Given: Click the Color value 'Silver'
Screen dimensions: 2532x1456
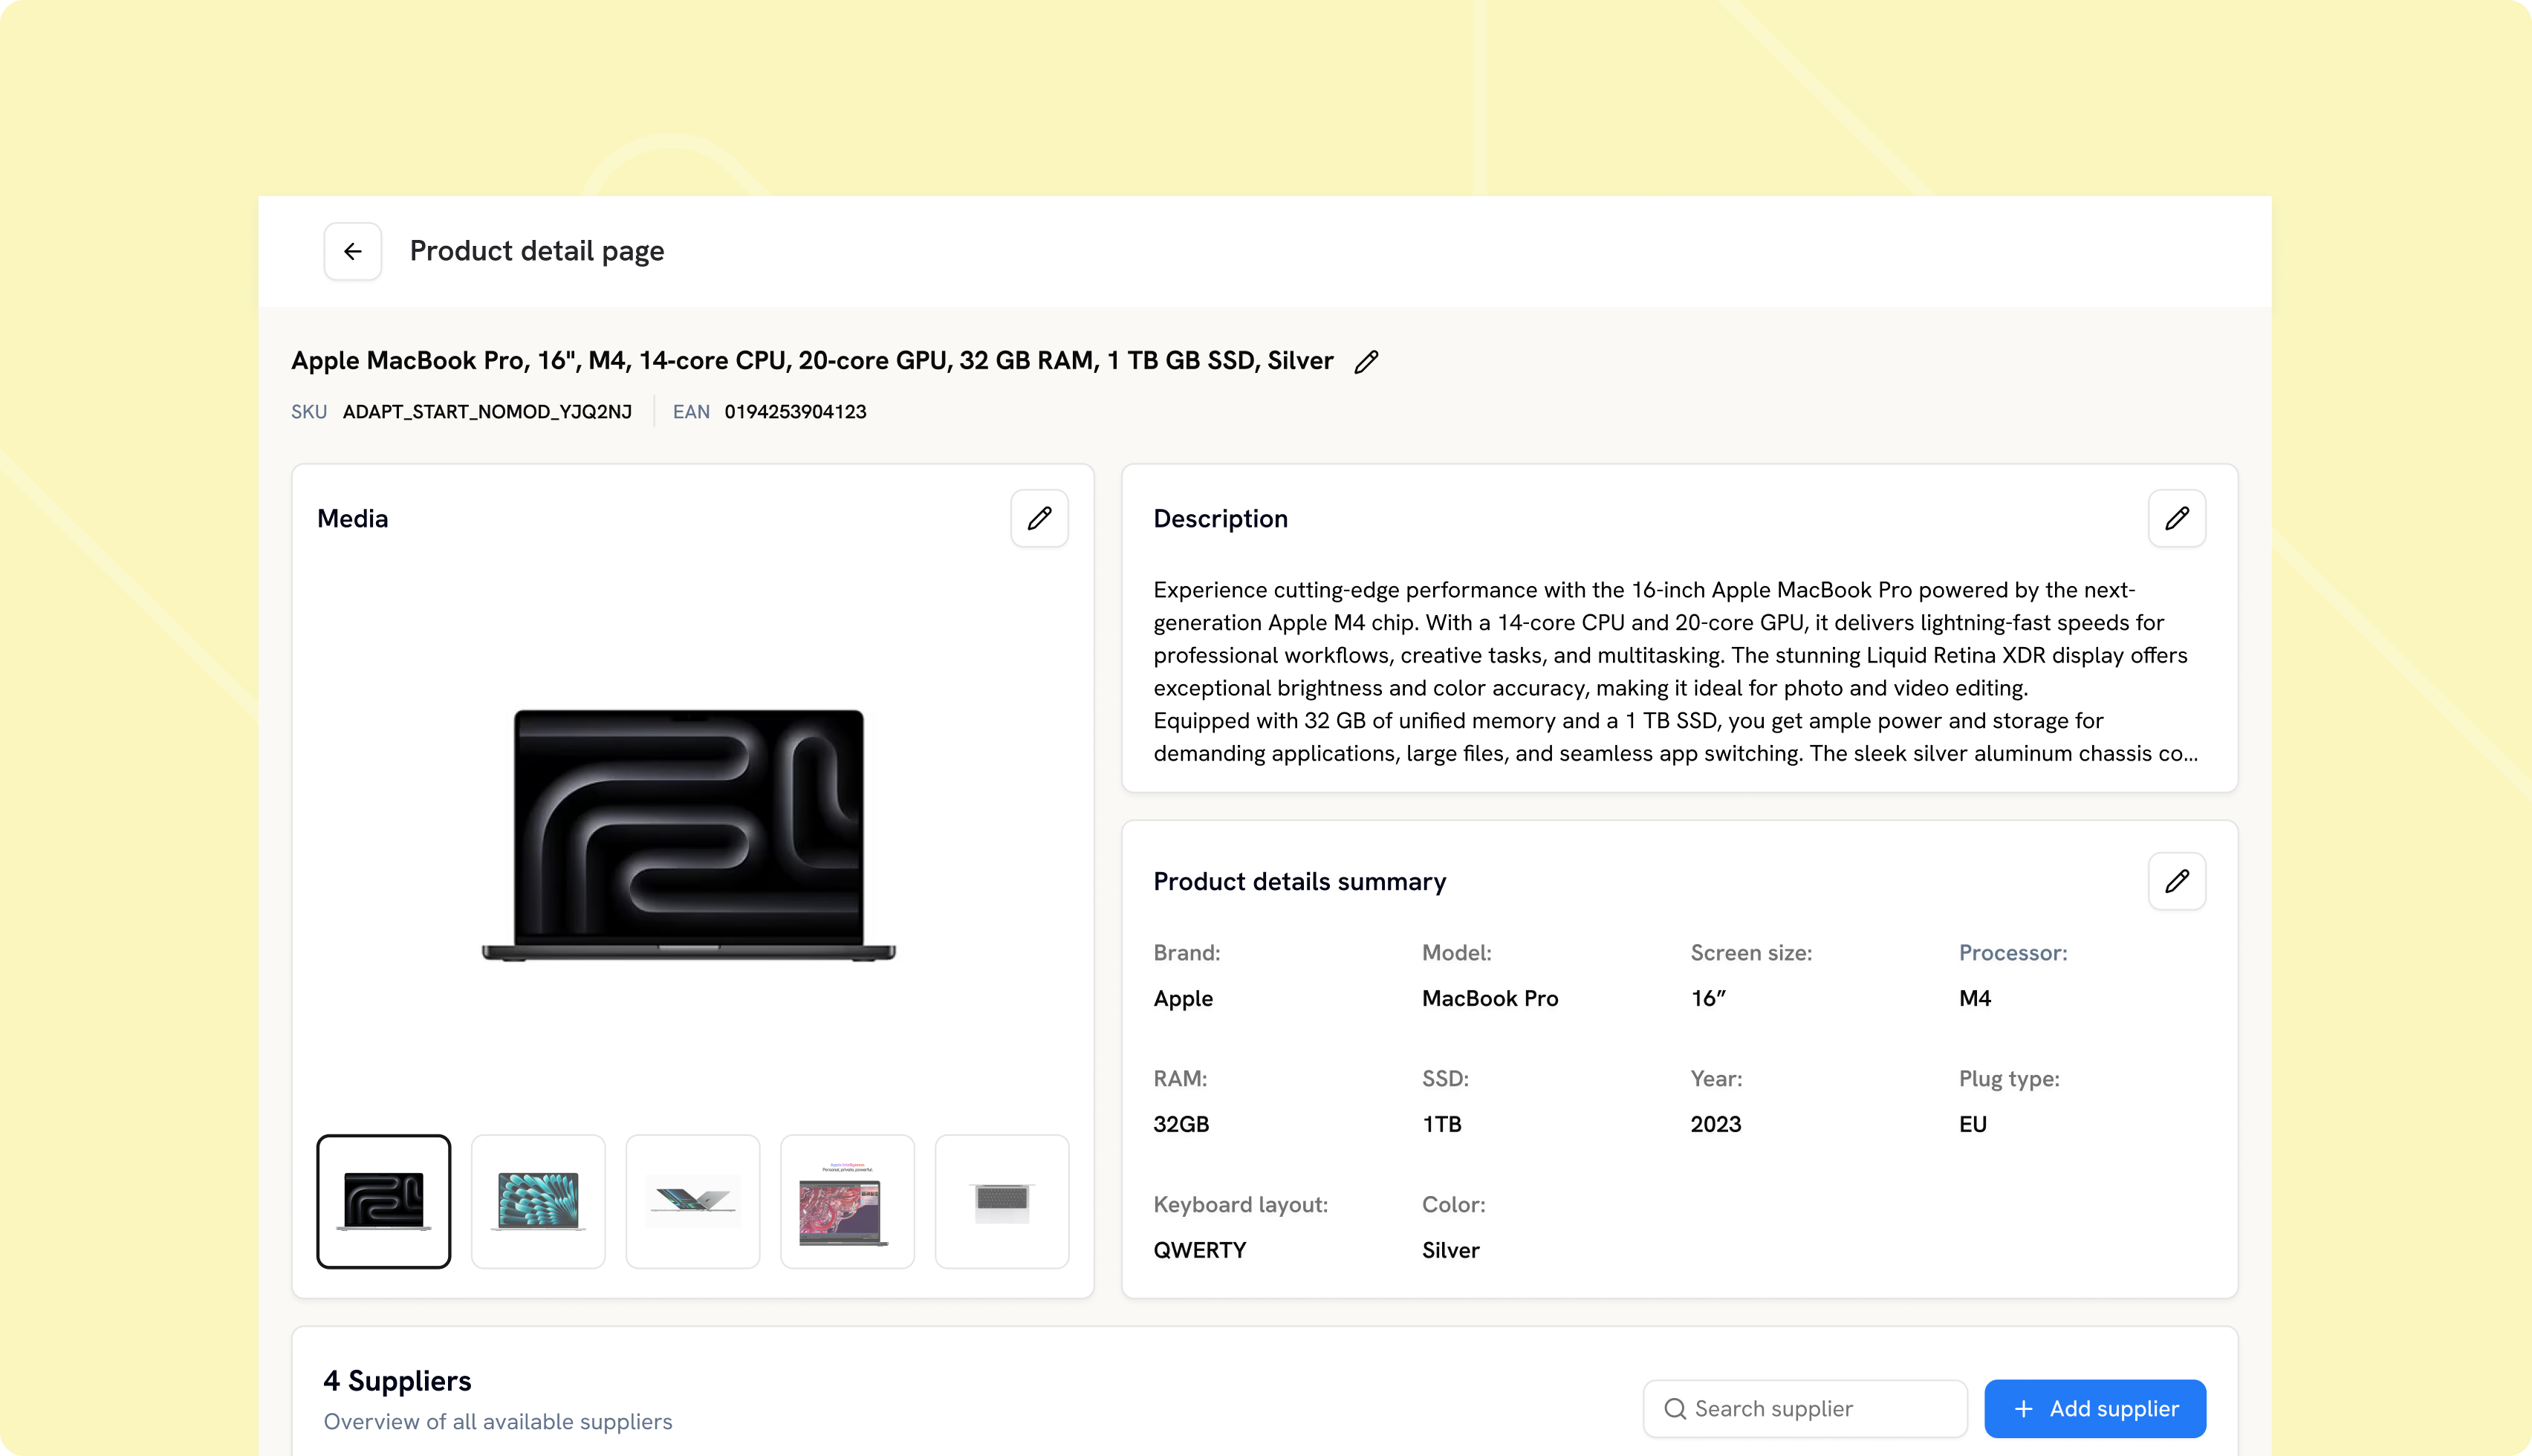Looking at the screenshot, I should (x=1451, y=1250).
